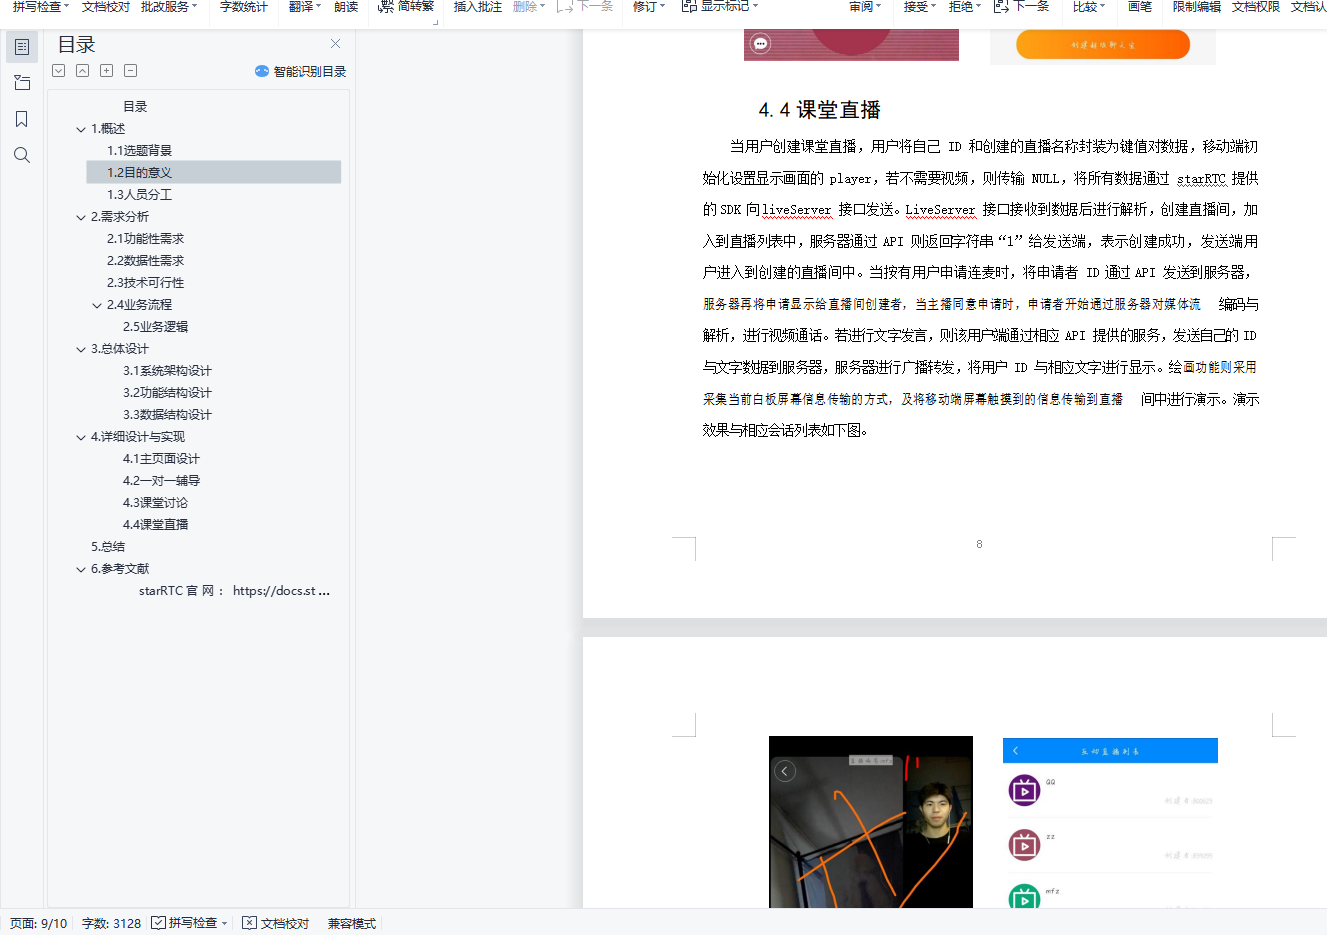Click the 4.4 课堂直播 heading in the document

click(819, 110)
